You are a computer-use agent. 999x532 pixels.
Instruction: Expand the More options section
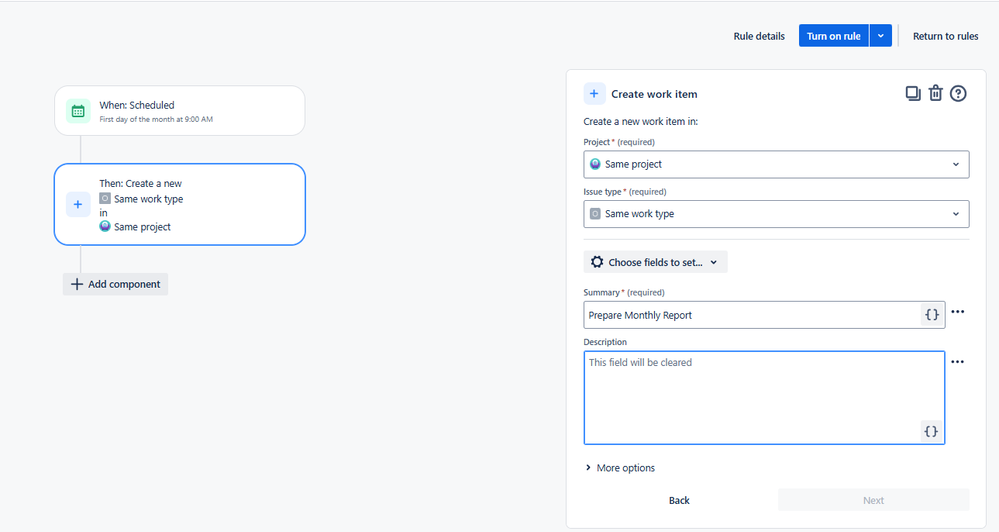(620, 468)
